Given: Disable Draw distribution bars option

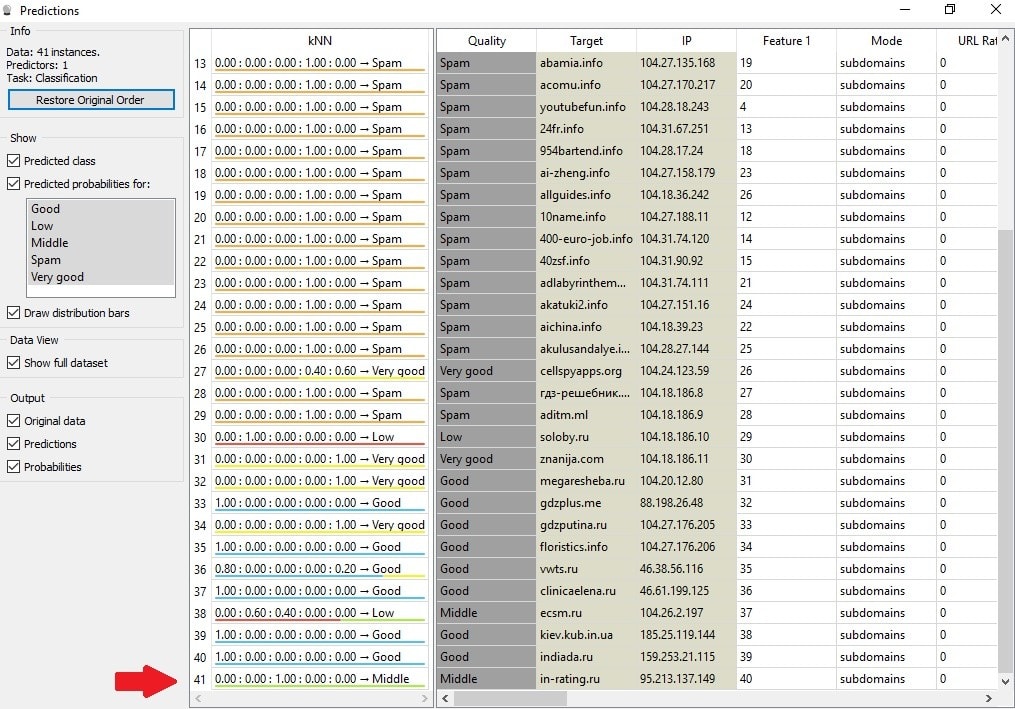Looking at the screenshot, I should coord(14,313).
